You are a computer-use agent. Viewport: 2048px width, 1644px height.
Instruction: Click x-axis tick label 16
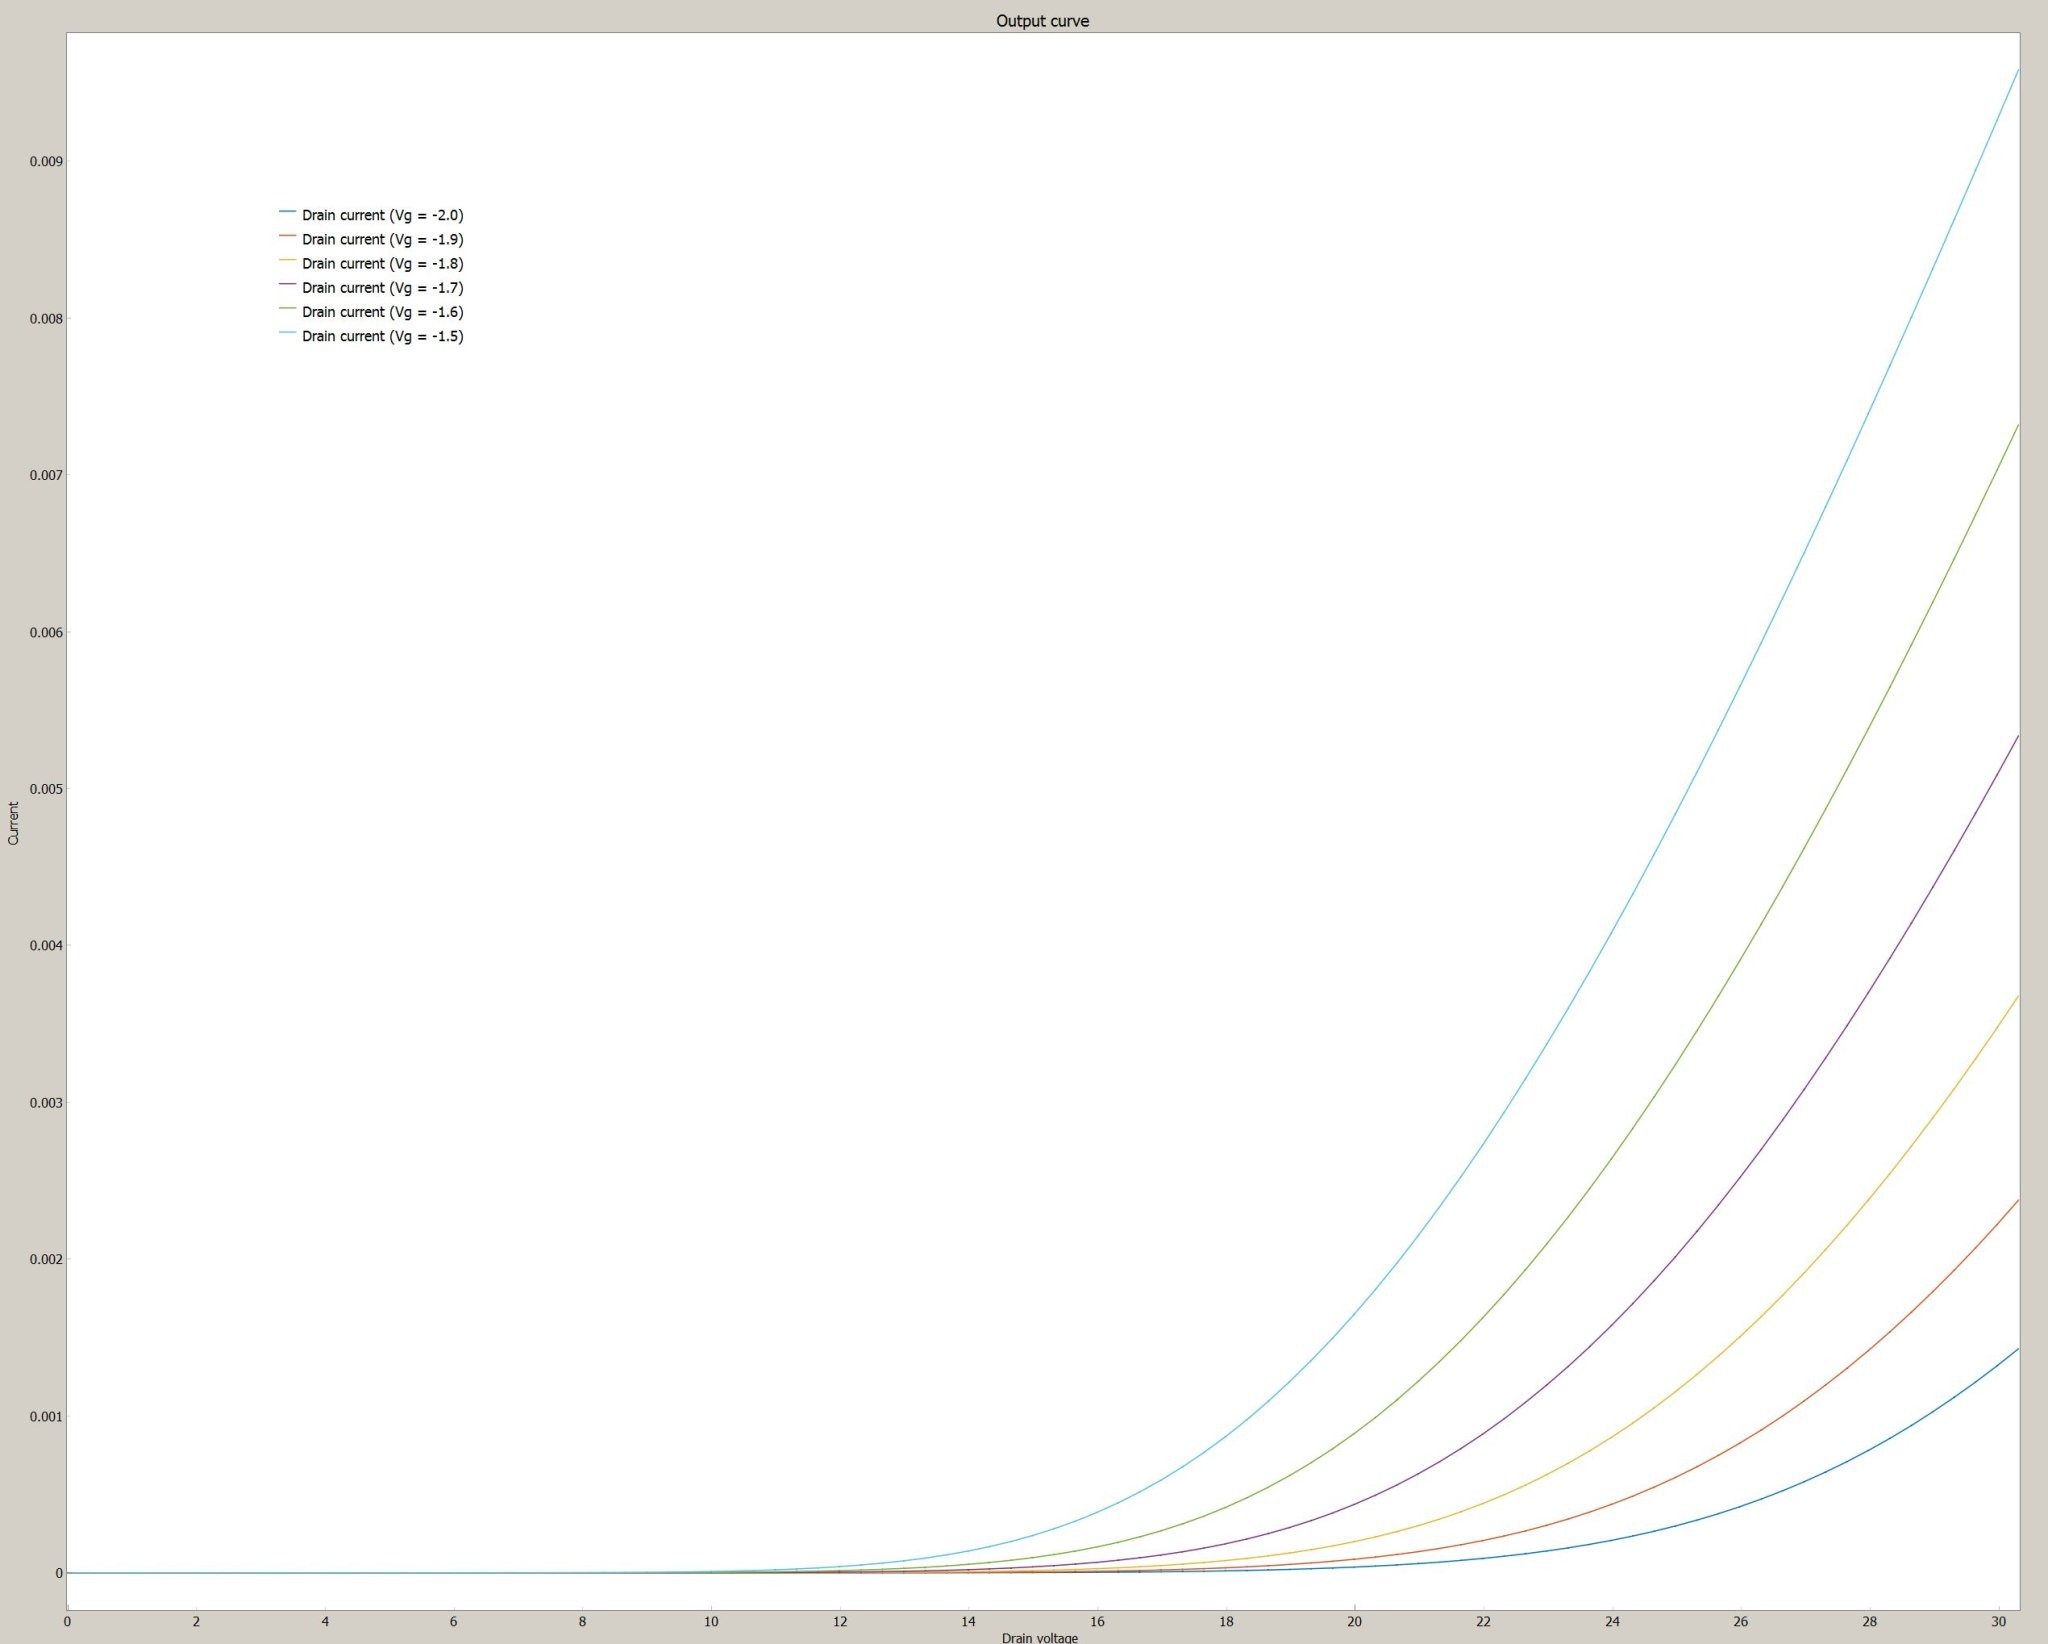tap(1097, 1621)
